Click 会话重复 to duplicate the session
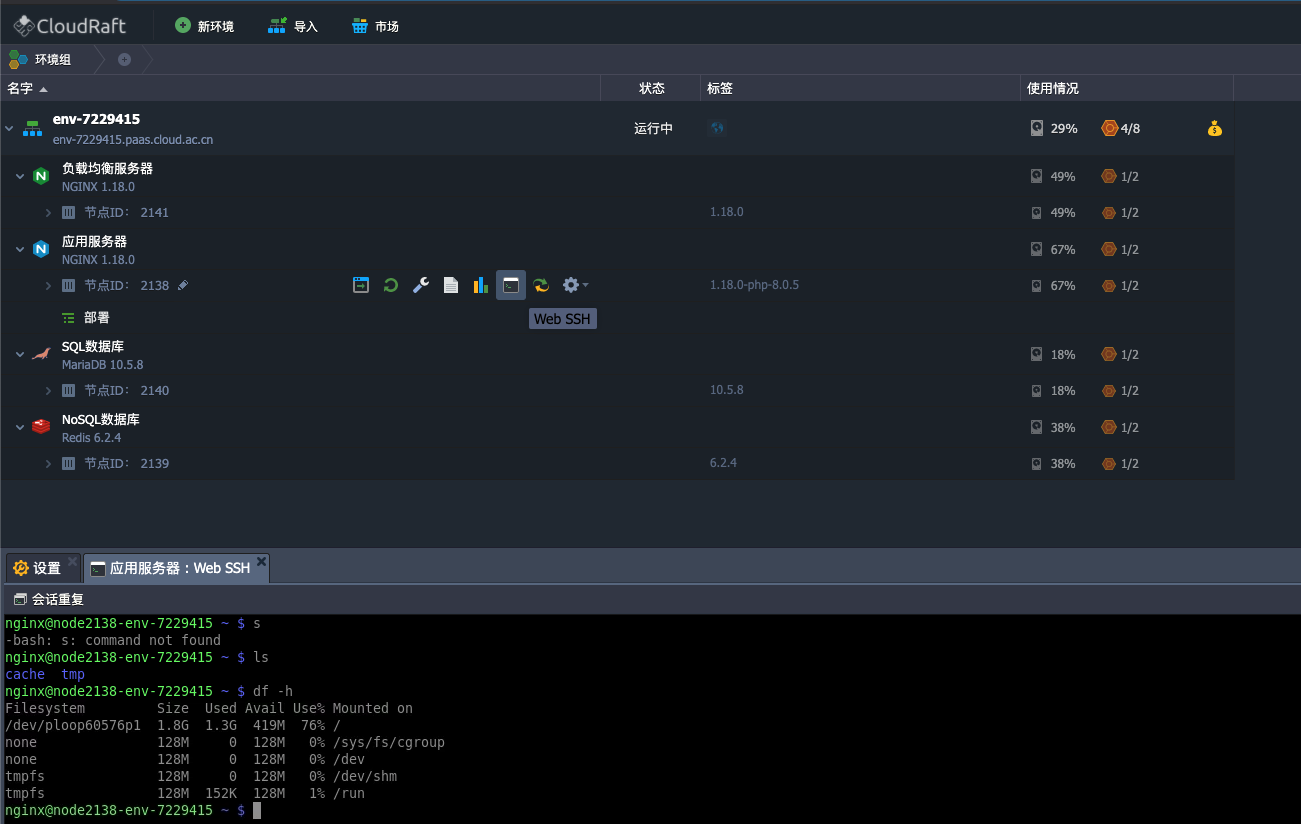The image size is (1301, 824). [x=50, y=599]
